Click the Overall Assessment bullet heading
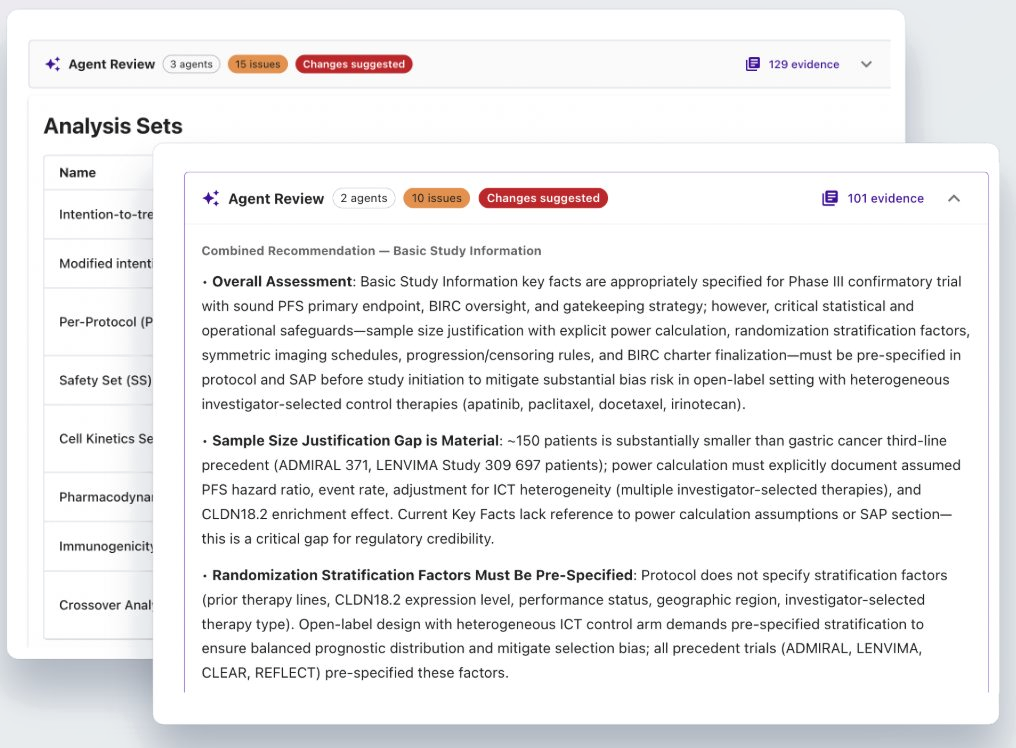Viewport: 1016px width, 748px height. (282, 281)
